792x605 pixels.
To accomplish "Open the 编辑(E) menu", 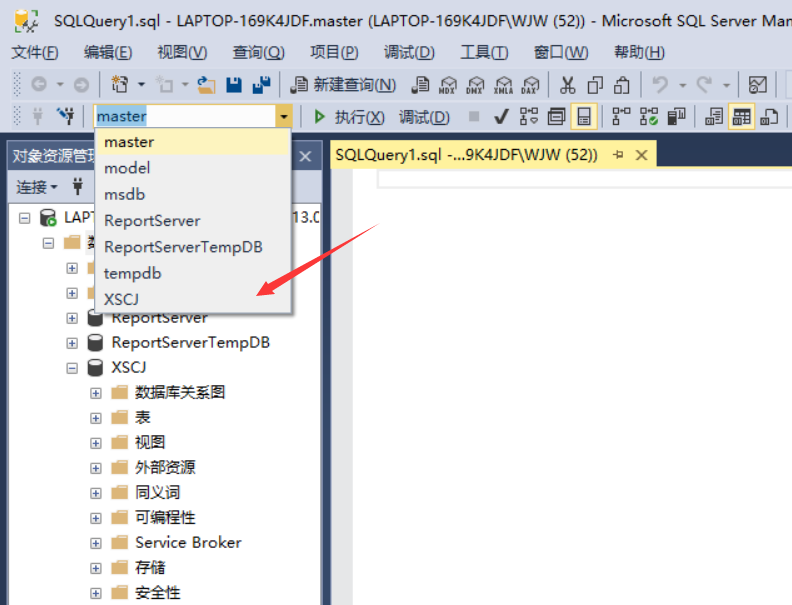I will point(108,52).
